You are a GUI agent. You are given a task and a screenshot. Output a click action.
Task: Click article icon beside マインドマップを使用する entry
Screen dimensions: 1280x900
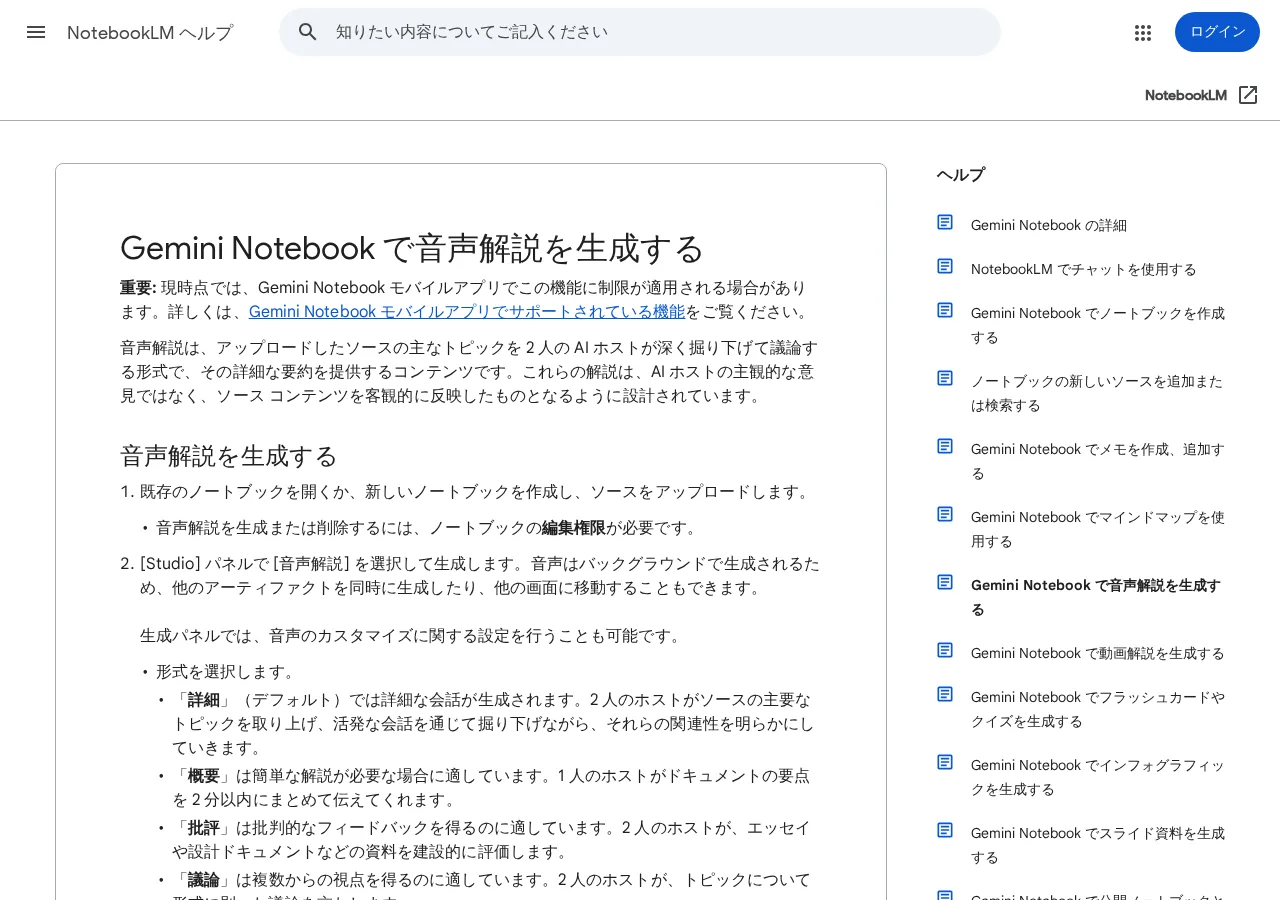(945, 514)
